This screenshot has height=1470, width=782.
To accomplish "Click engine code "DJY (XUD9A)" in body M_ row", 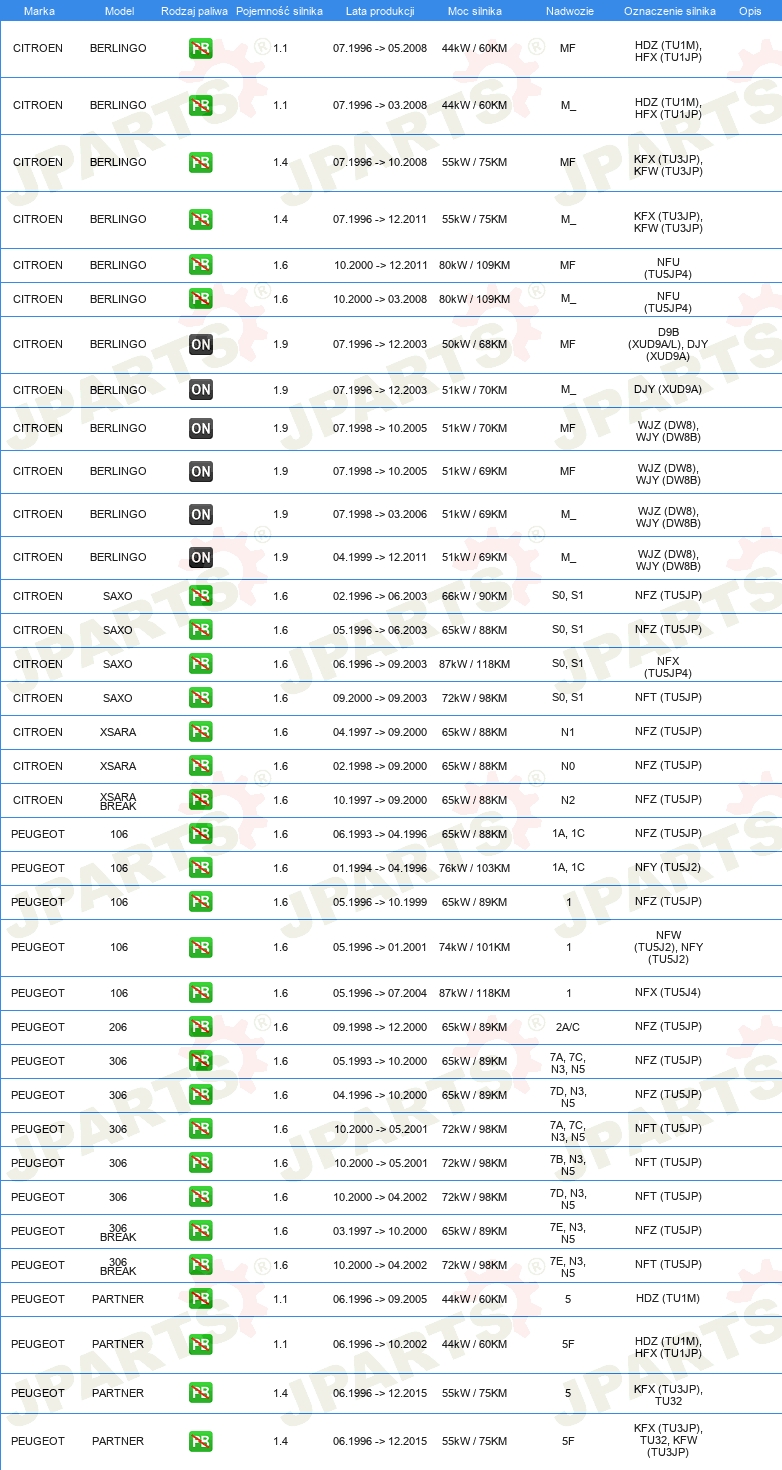I will 668,389.
